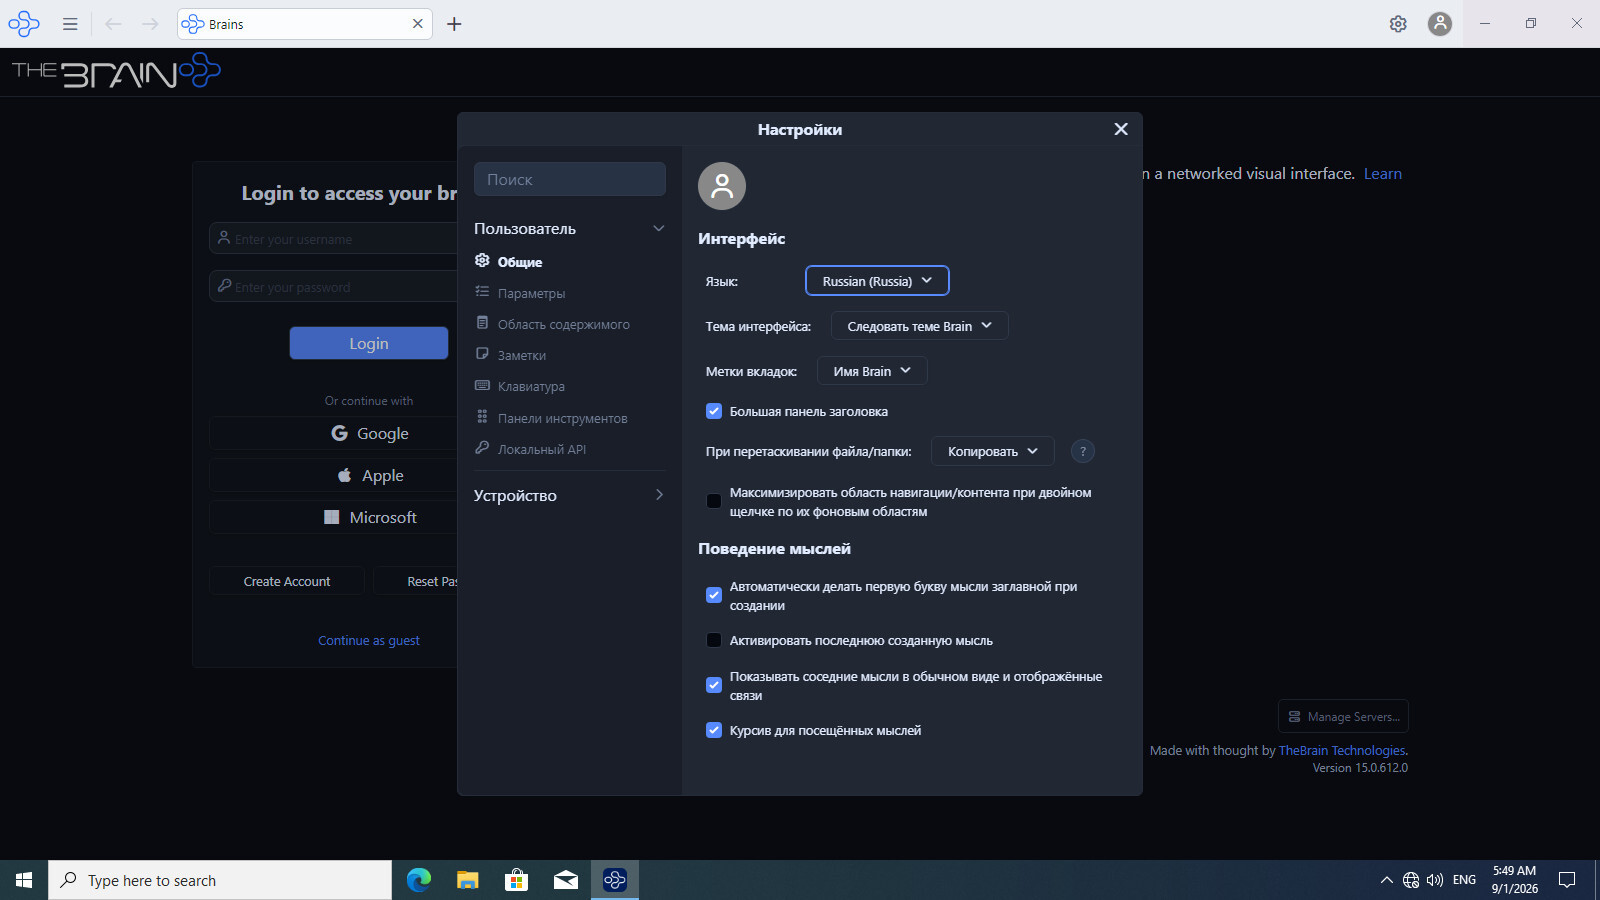The width and height of the screenshot is (1600, 900).
Task: Toggle Большая панель заголовка checkbox
Action: (714, 411)
